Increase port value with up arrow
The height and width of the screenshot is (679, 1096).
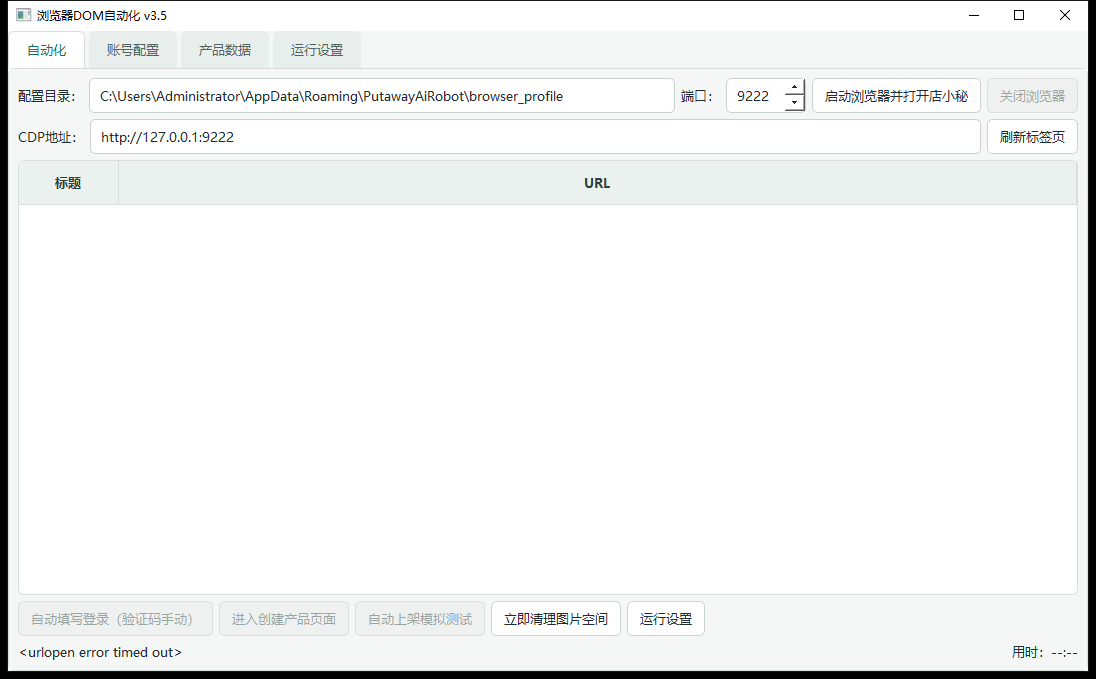(795, 87)
